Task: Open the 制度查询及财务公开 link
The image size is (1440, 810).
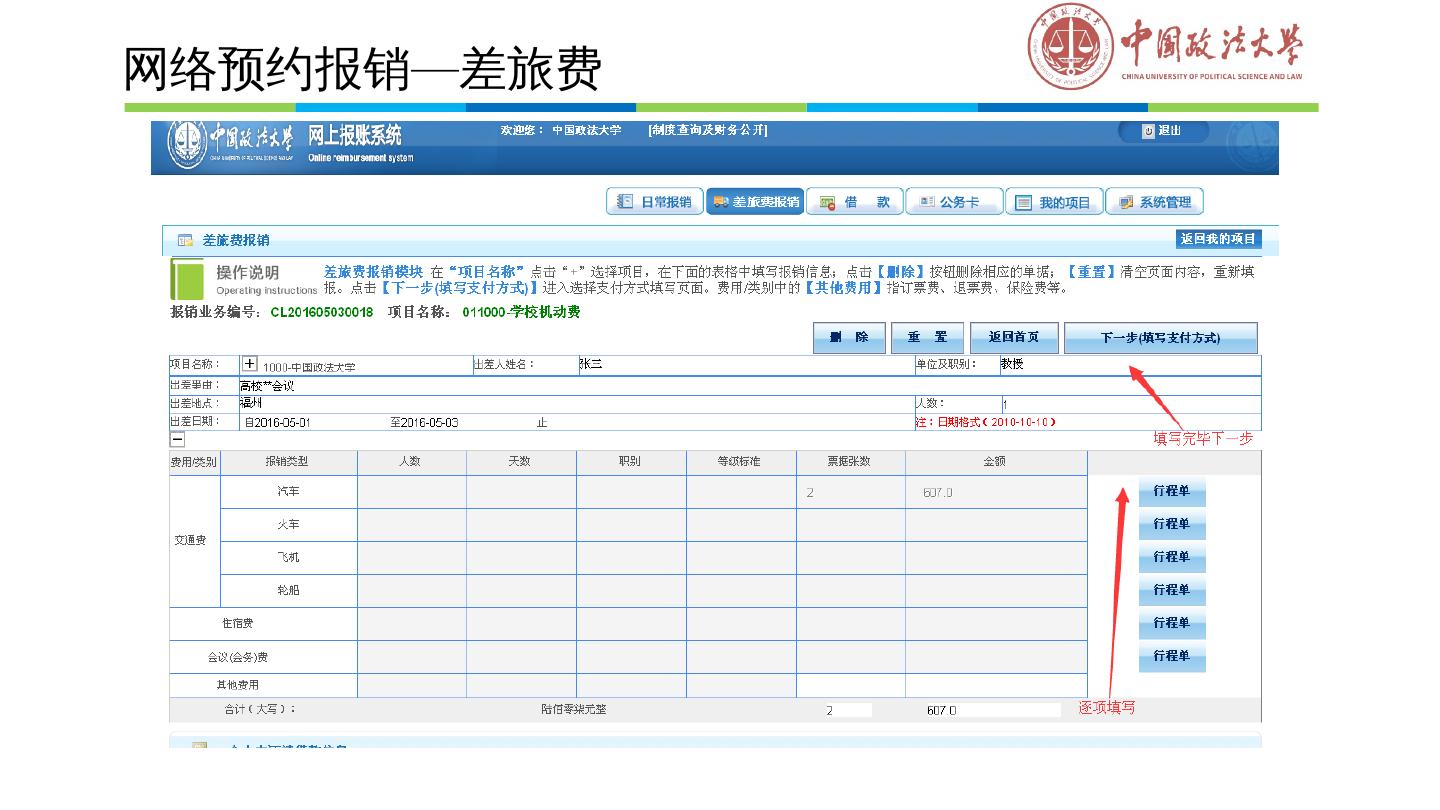Action: click(x=707, y=130)
